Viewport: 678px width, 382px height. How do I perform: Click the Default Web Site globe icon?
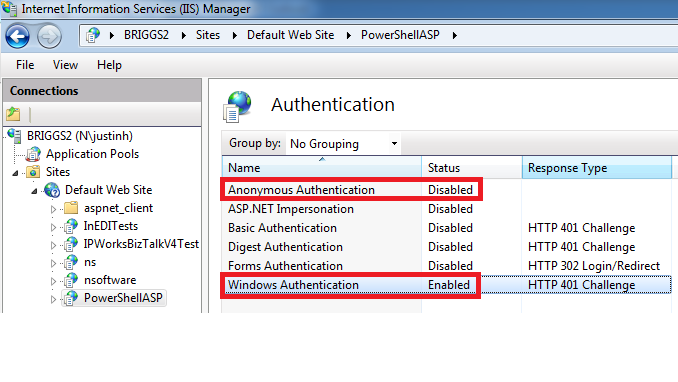point(52,190)
